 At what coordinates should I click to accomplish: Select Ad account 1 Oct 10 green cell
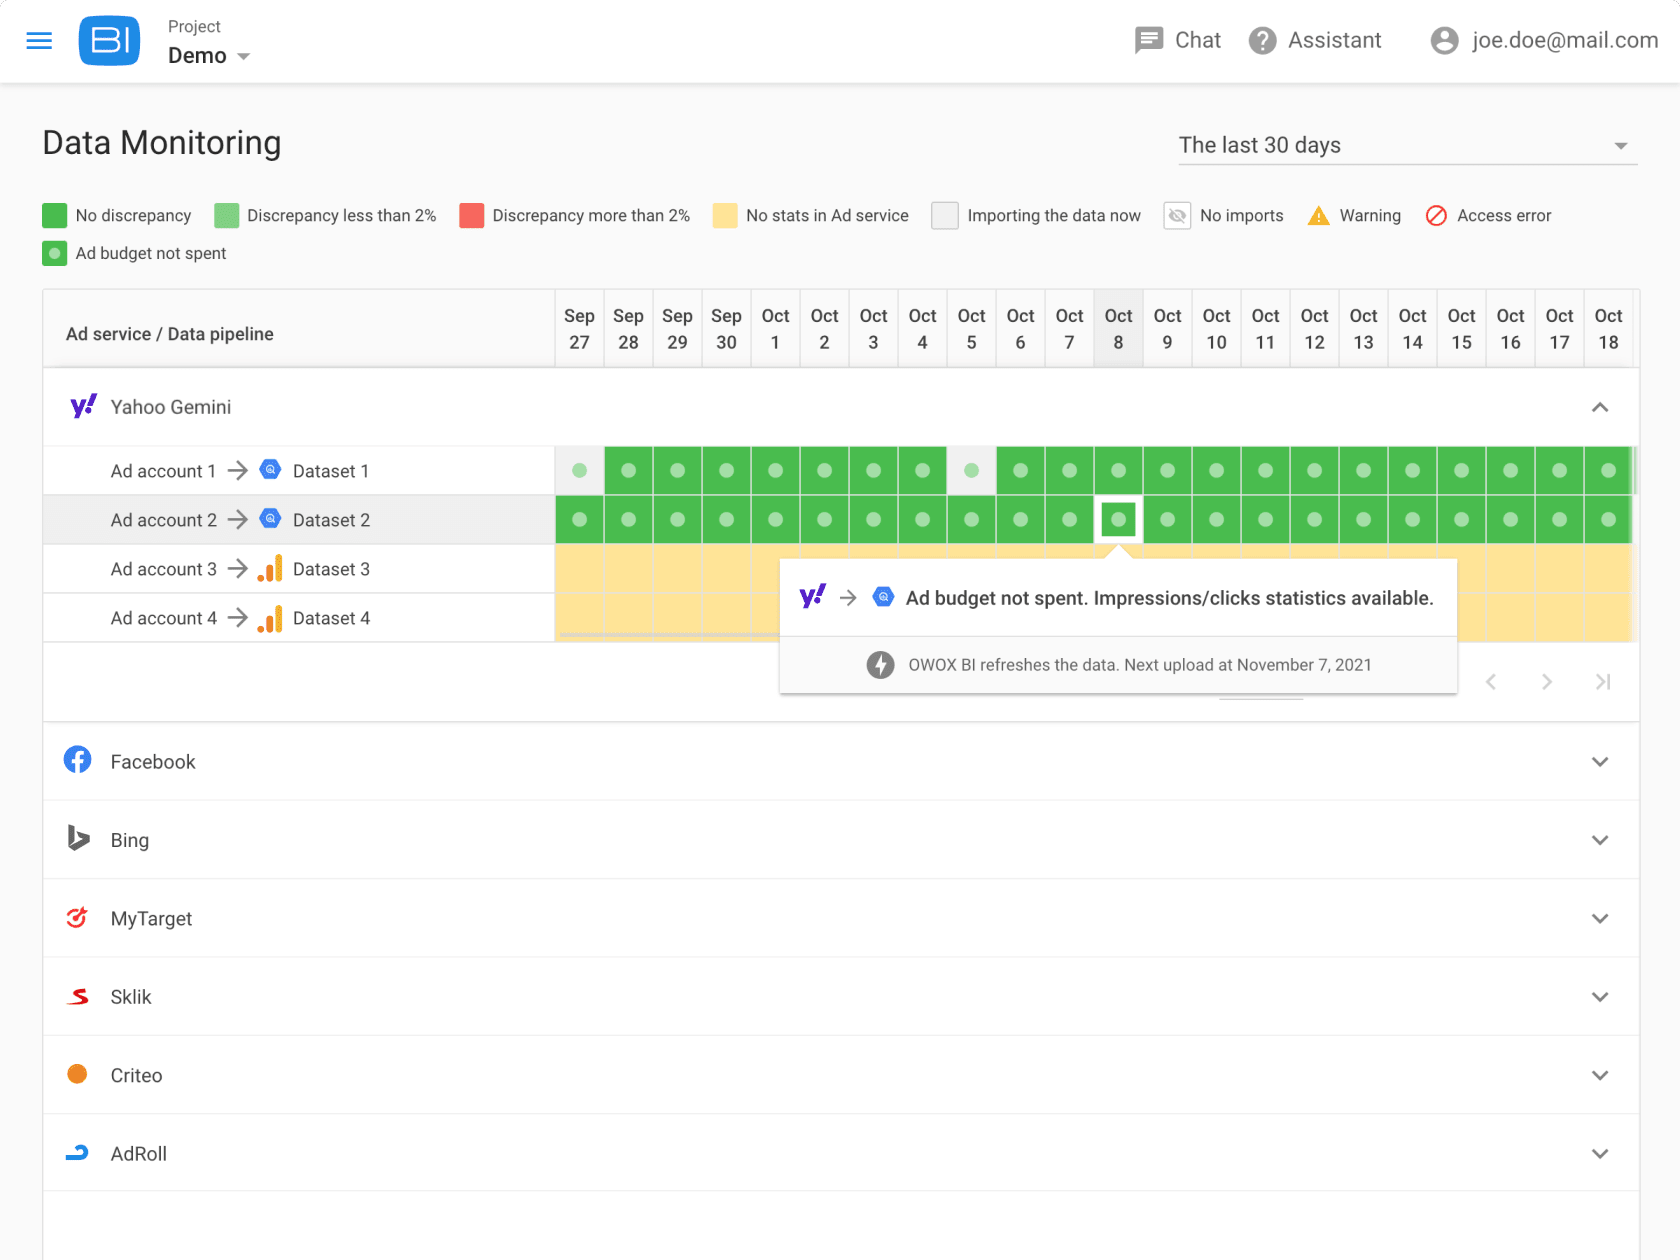(1216, 470)
